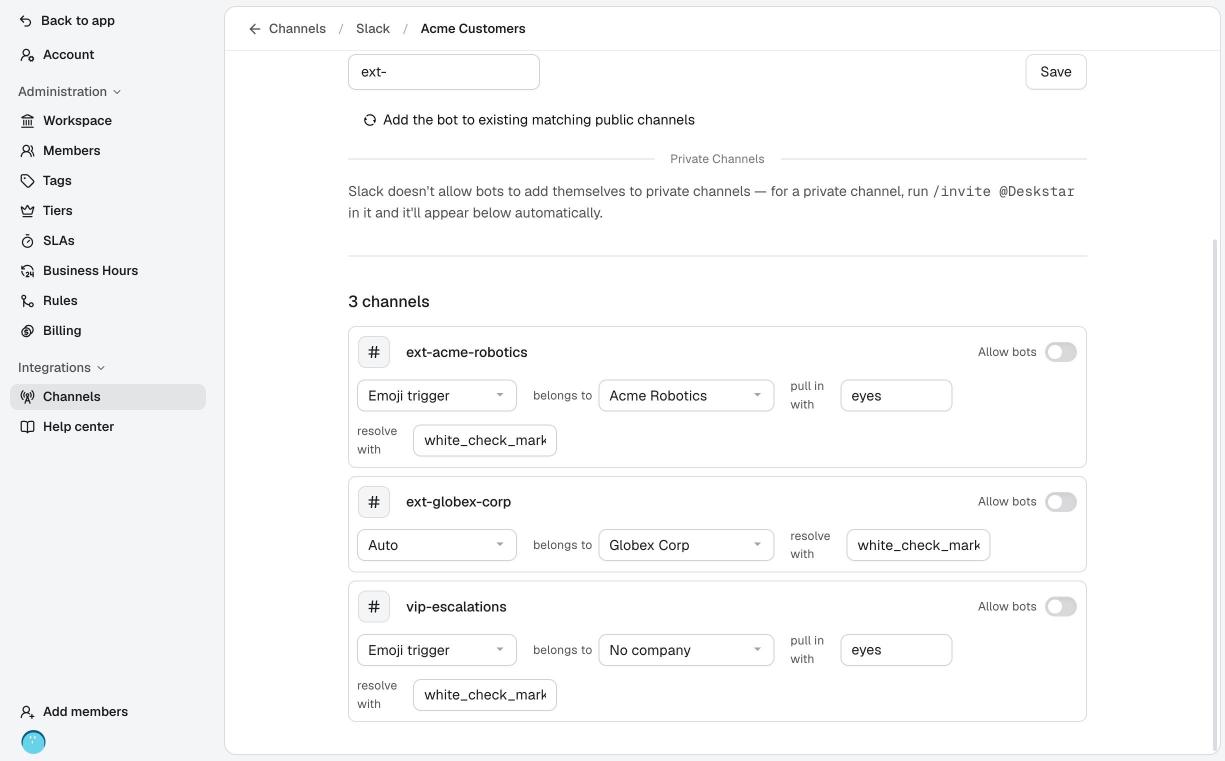Click the ext-globex-corp channel name
The height and width of the screenshot is (761, 1225).
click(x=458, y=502)
